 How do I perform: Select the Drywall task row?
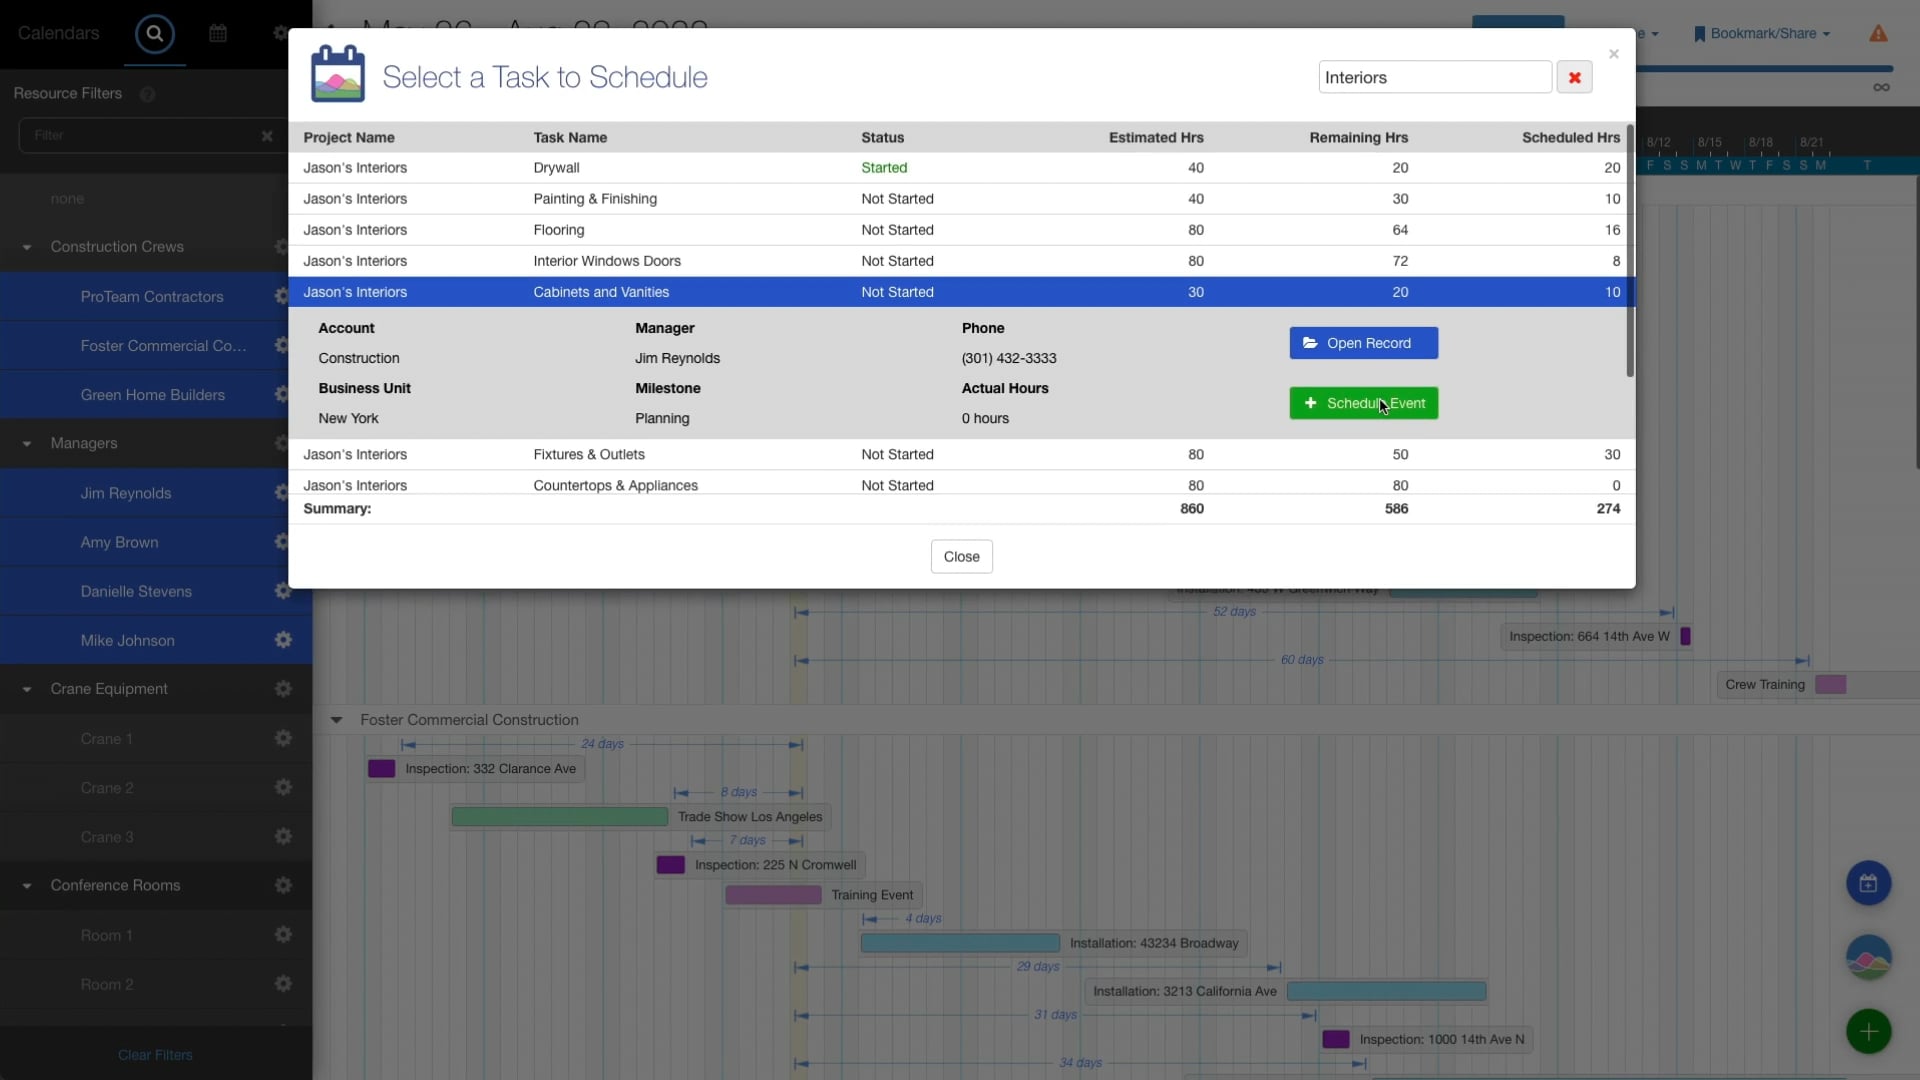957,168
